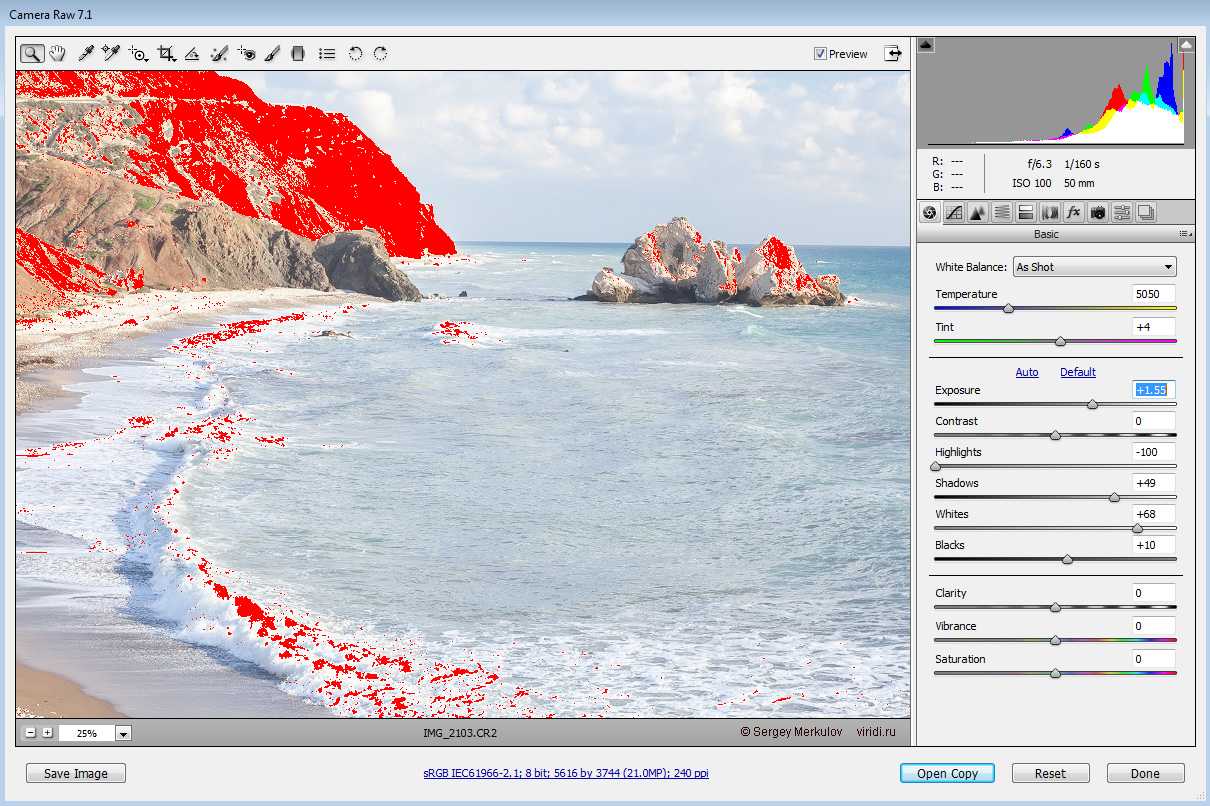This screenshot has height=806, width=1210.
Task: Toggle shadow clipping warning in histogram
Action: click(x=926, y=45)
